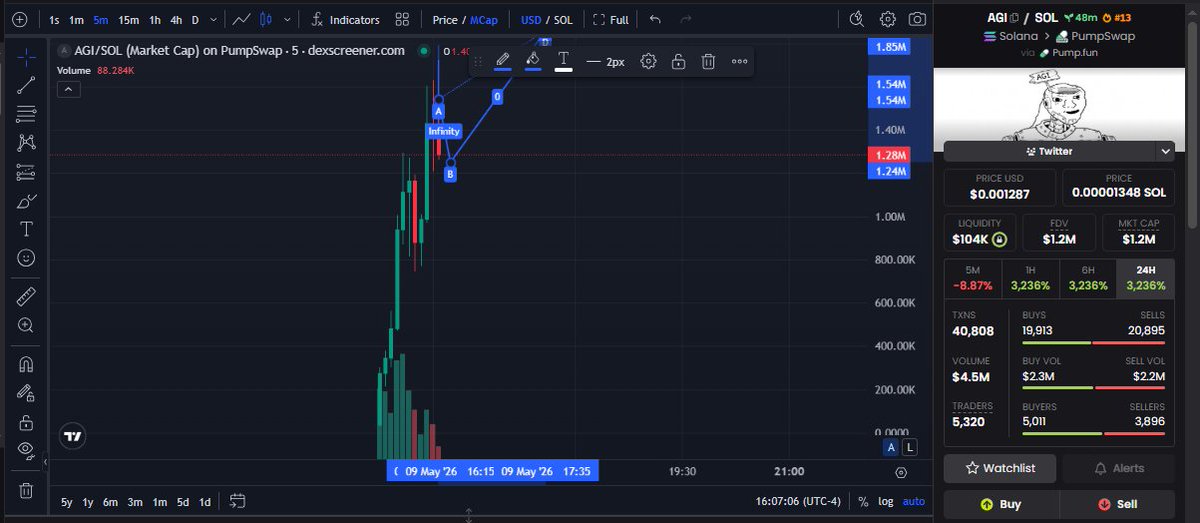
Task: Select the text annotation tool
Action: point(26,229)
